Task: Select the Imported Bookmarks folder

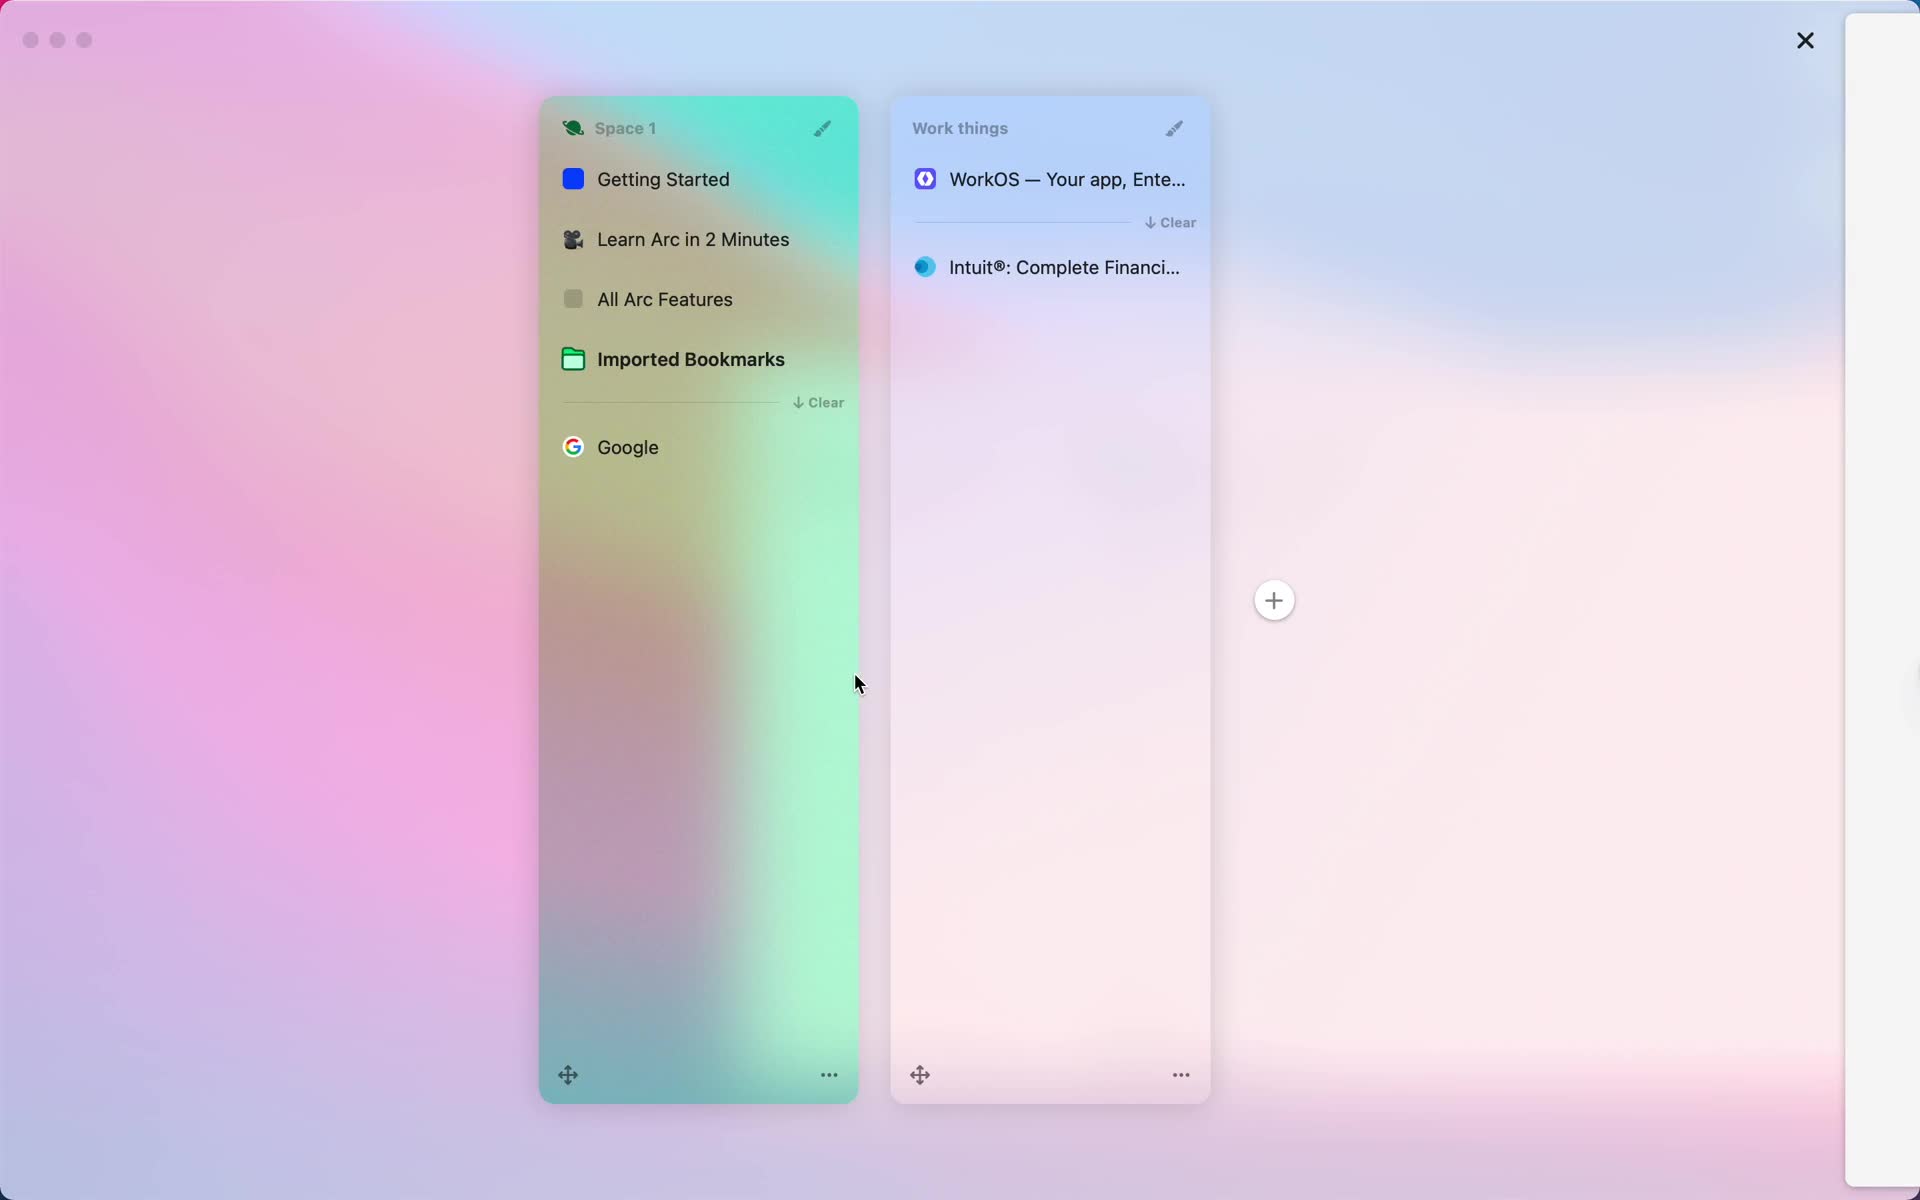Action: pos(690,359)
